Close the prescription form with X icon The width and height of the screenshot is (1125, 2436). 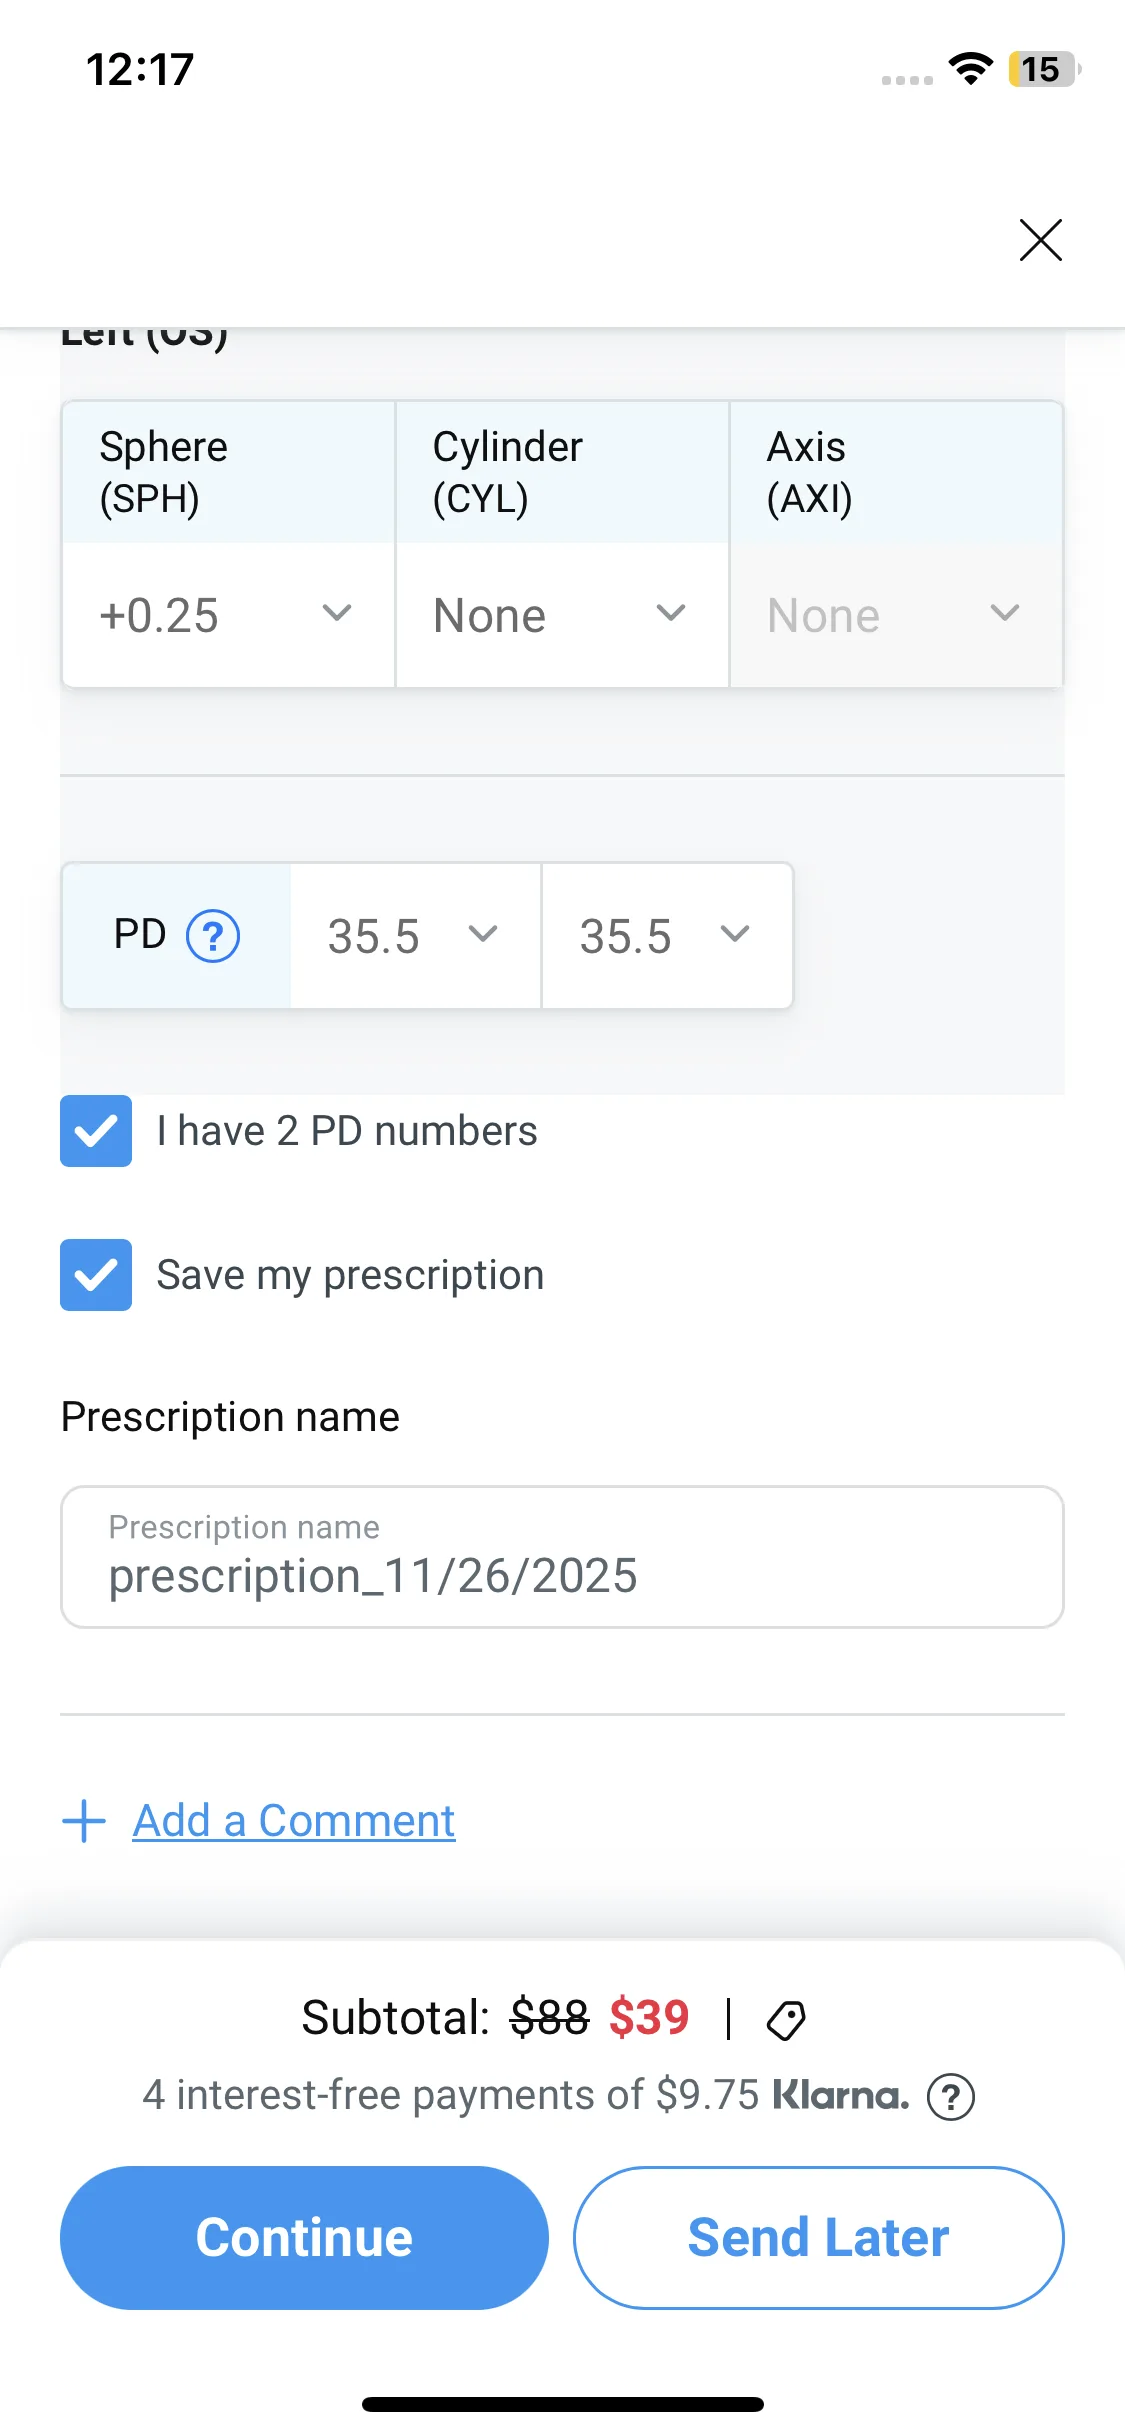coord(1040,240)
